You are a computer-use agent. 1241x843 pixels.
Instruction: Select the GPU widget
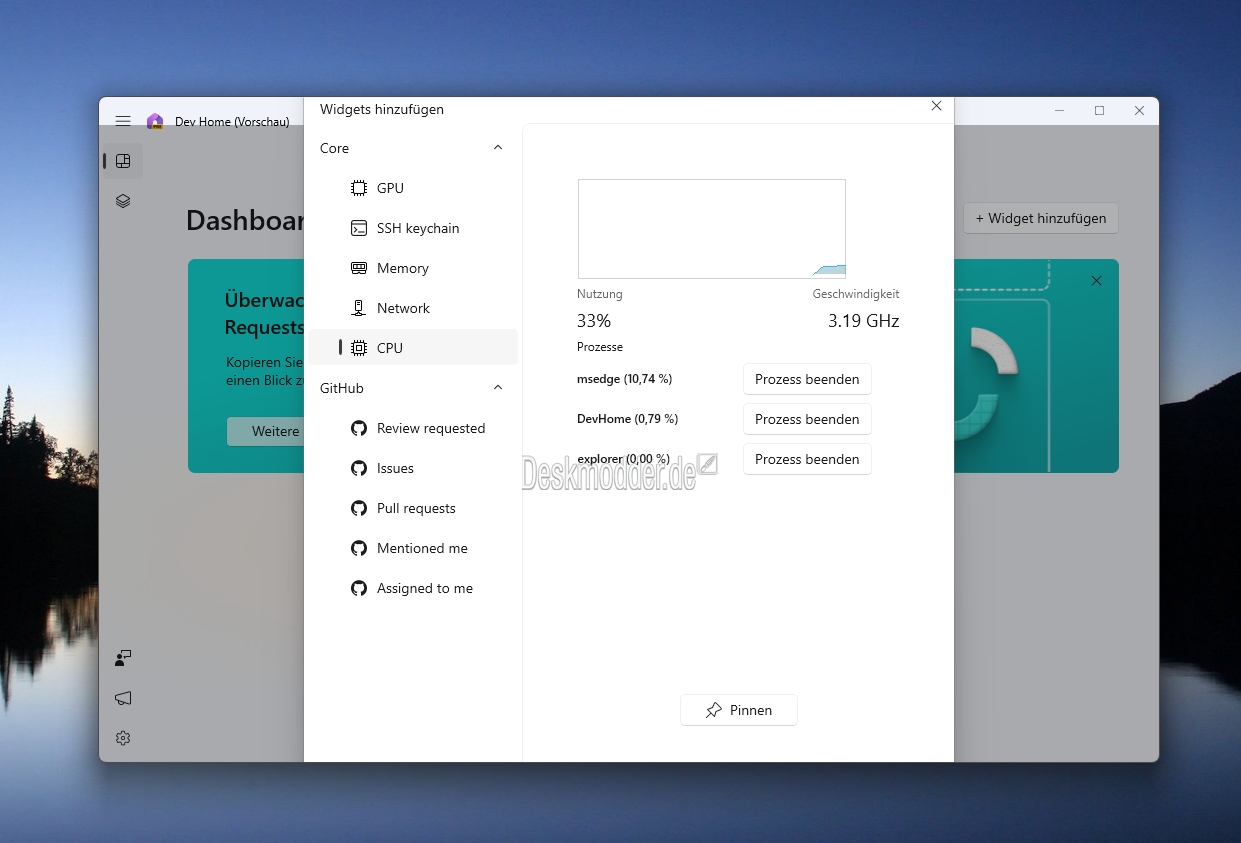[413, 188]
